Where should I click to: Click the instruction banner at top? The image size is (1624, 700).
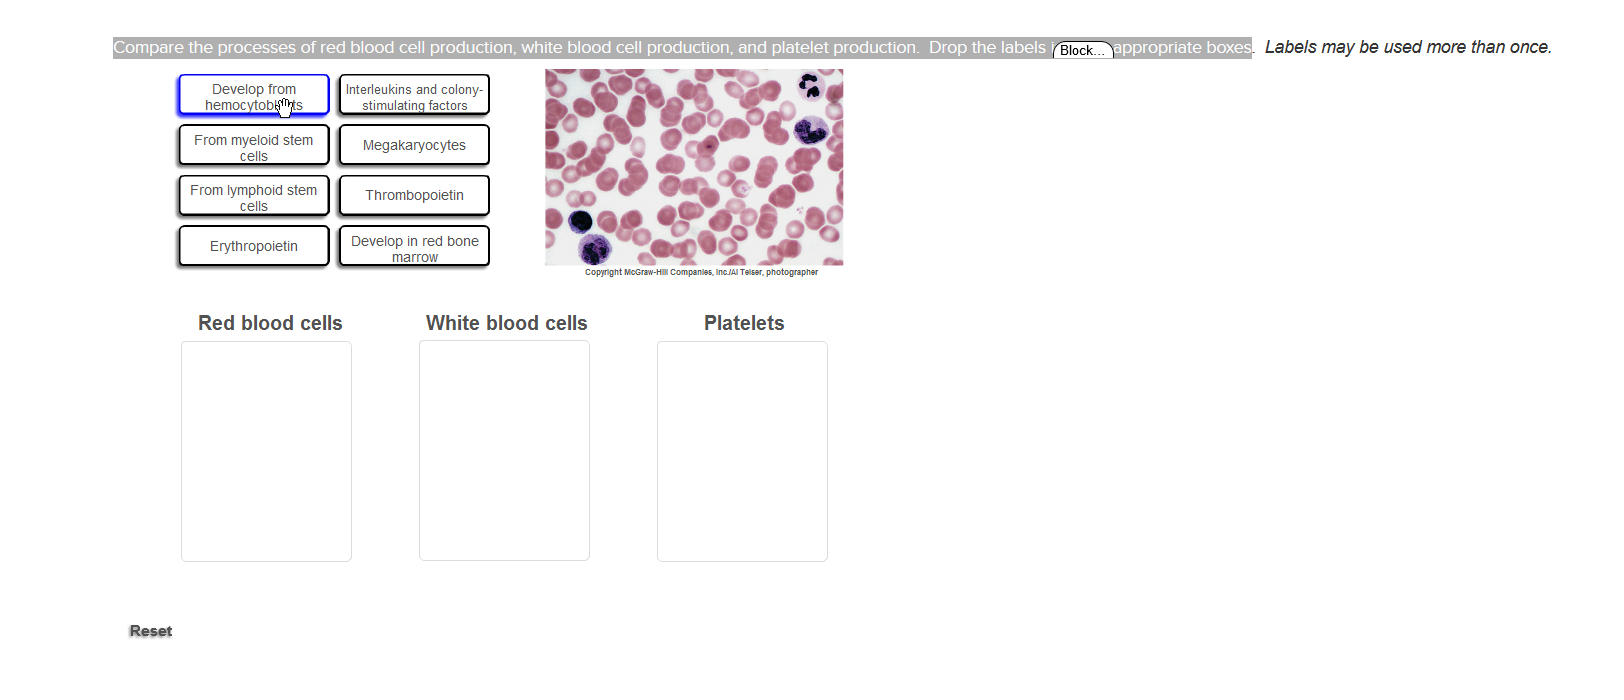point(600,47)
